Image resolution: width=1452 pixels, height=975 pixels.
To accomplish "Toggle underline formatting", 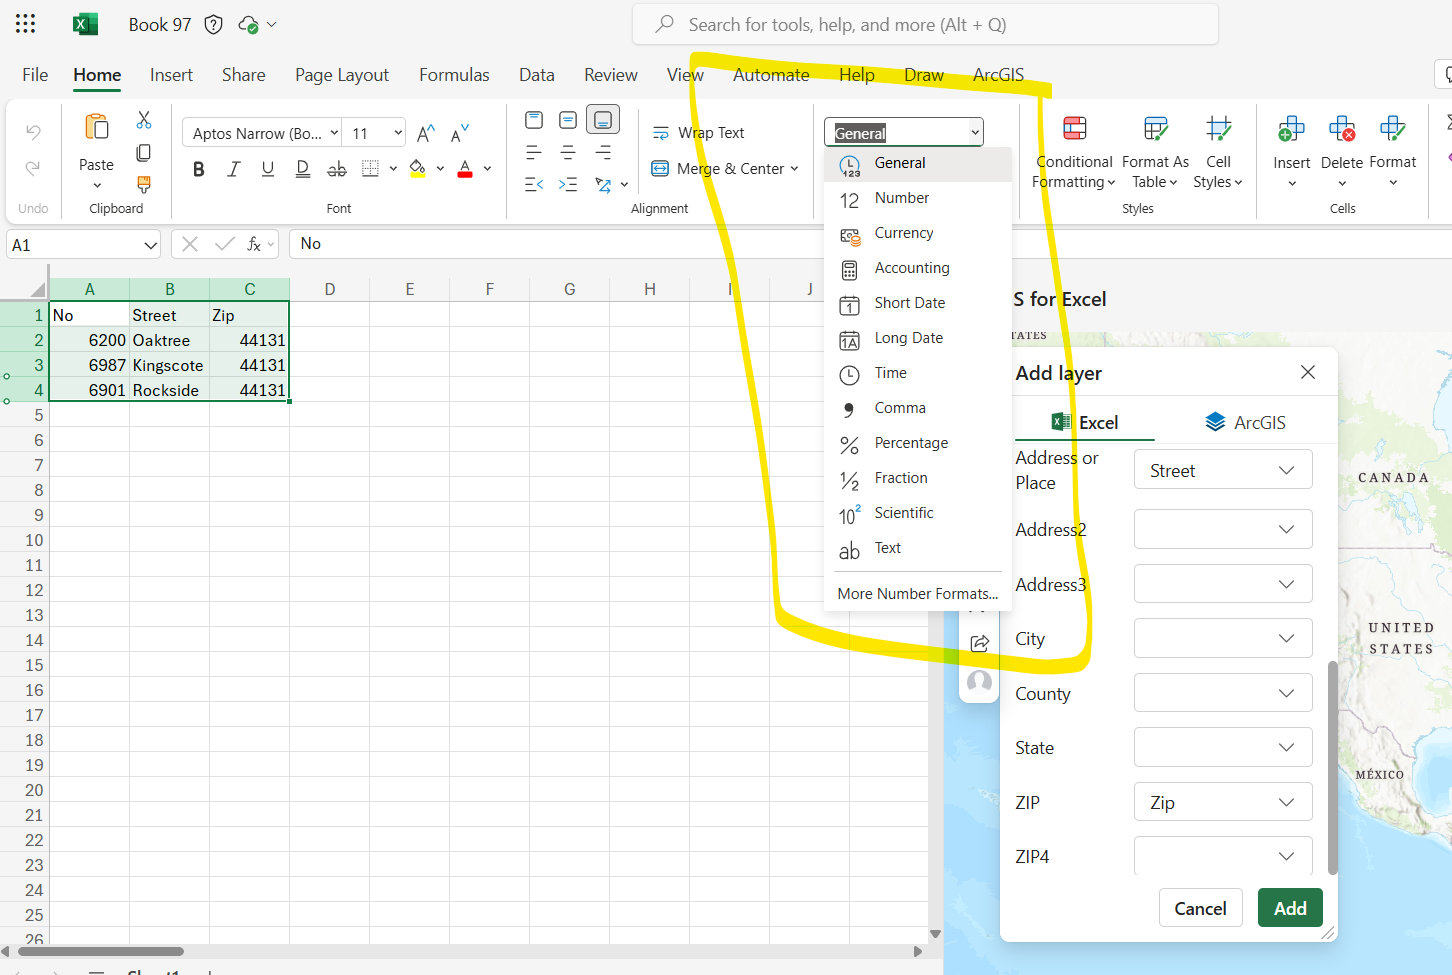I will tap(266, 168).
